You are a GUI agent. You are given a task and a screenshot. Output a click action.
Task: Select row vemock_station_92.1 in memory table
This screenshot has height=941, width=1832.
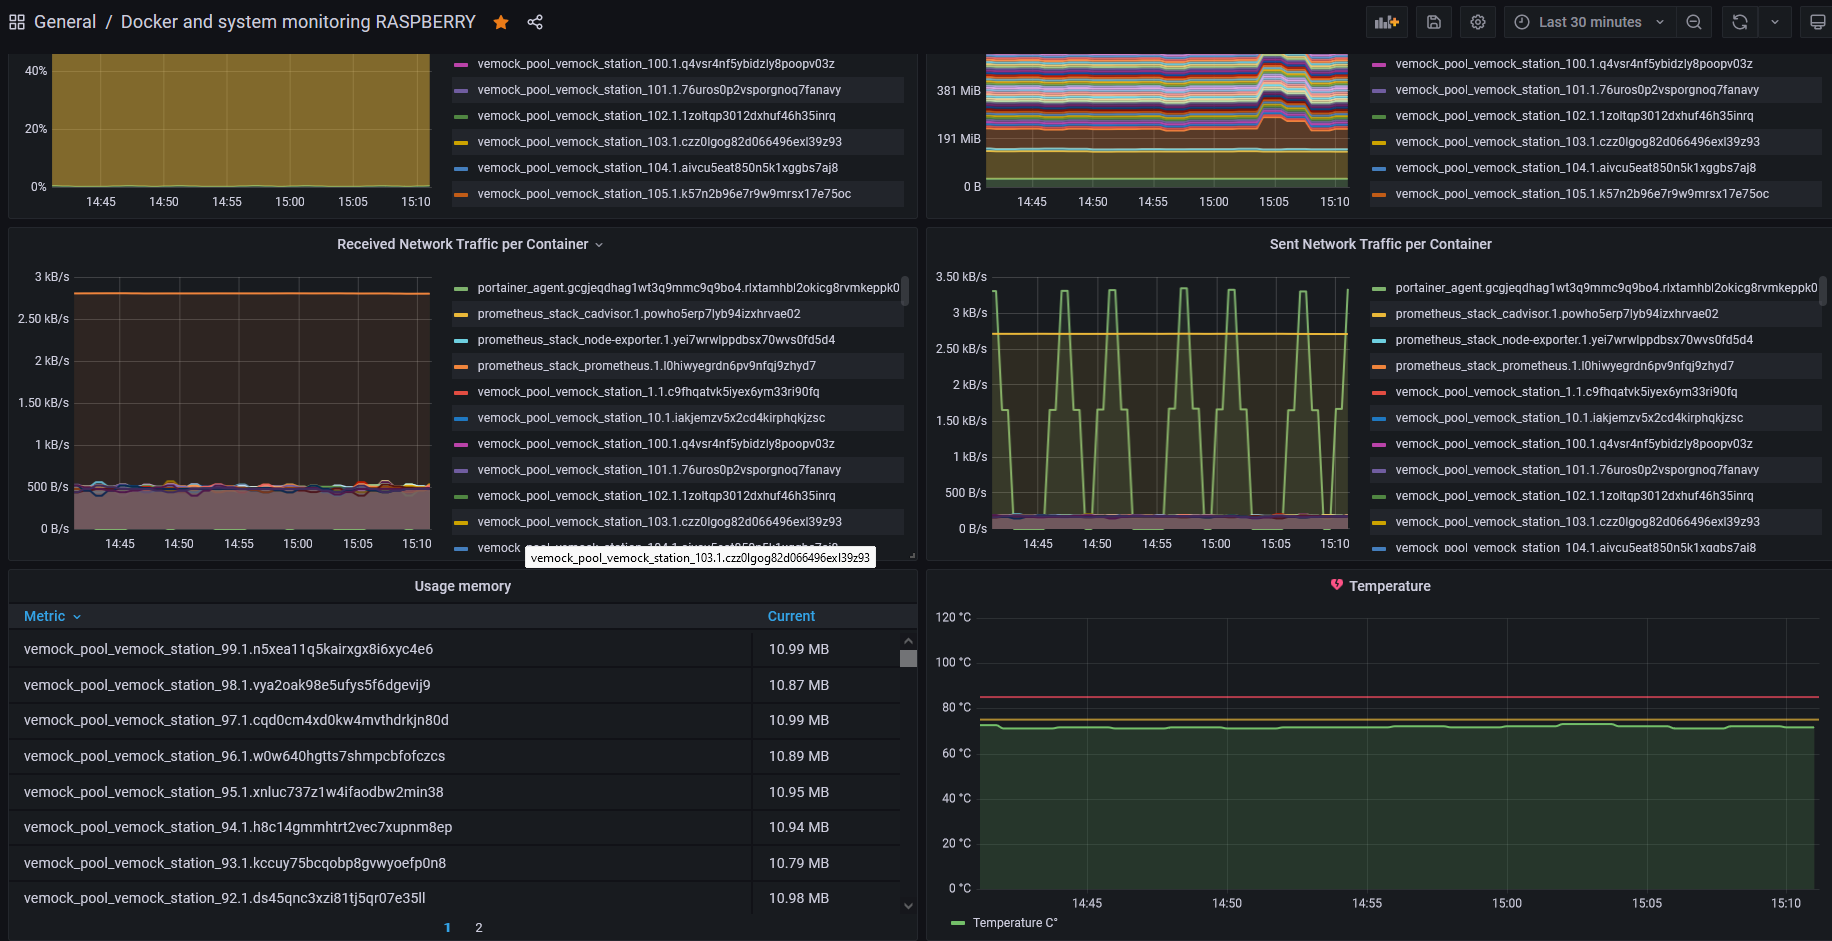(x=455, y=898)
